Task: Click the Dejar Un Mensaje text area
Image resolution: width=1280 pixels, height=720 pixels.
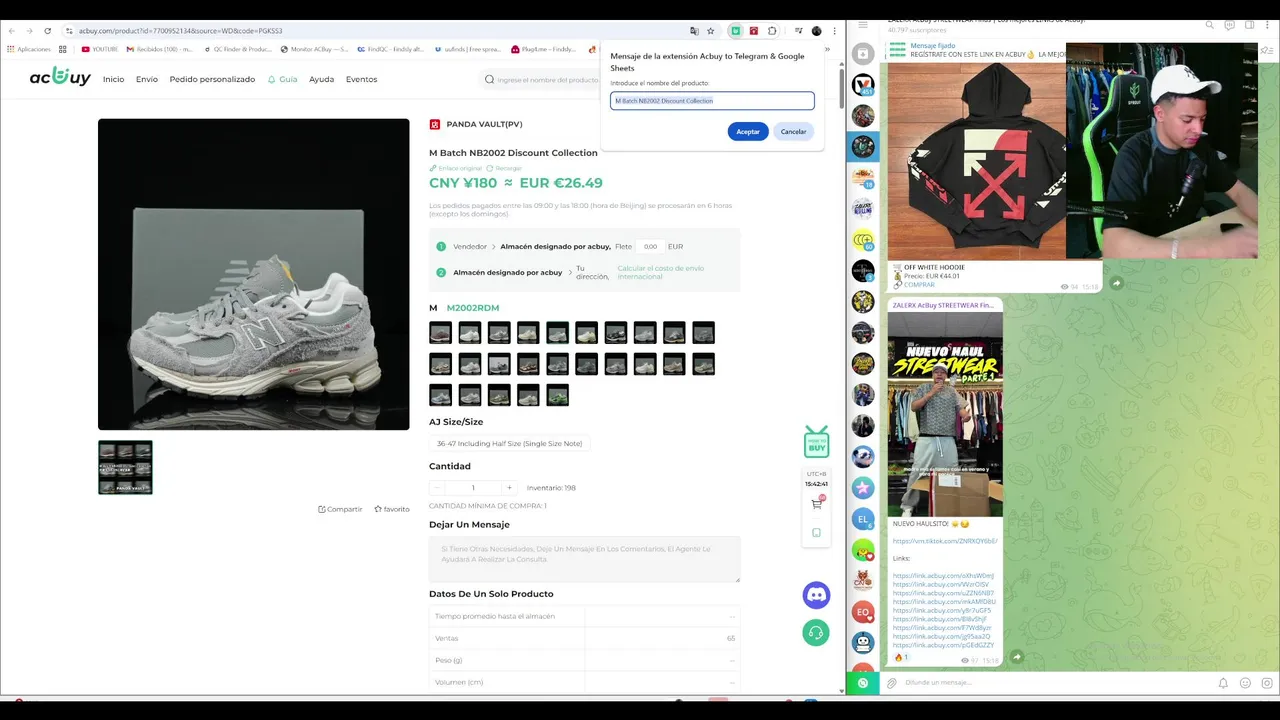Action: point(585,559)
